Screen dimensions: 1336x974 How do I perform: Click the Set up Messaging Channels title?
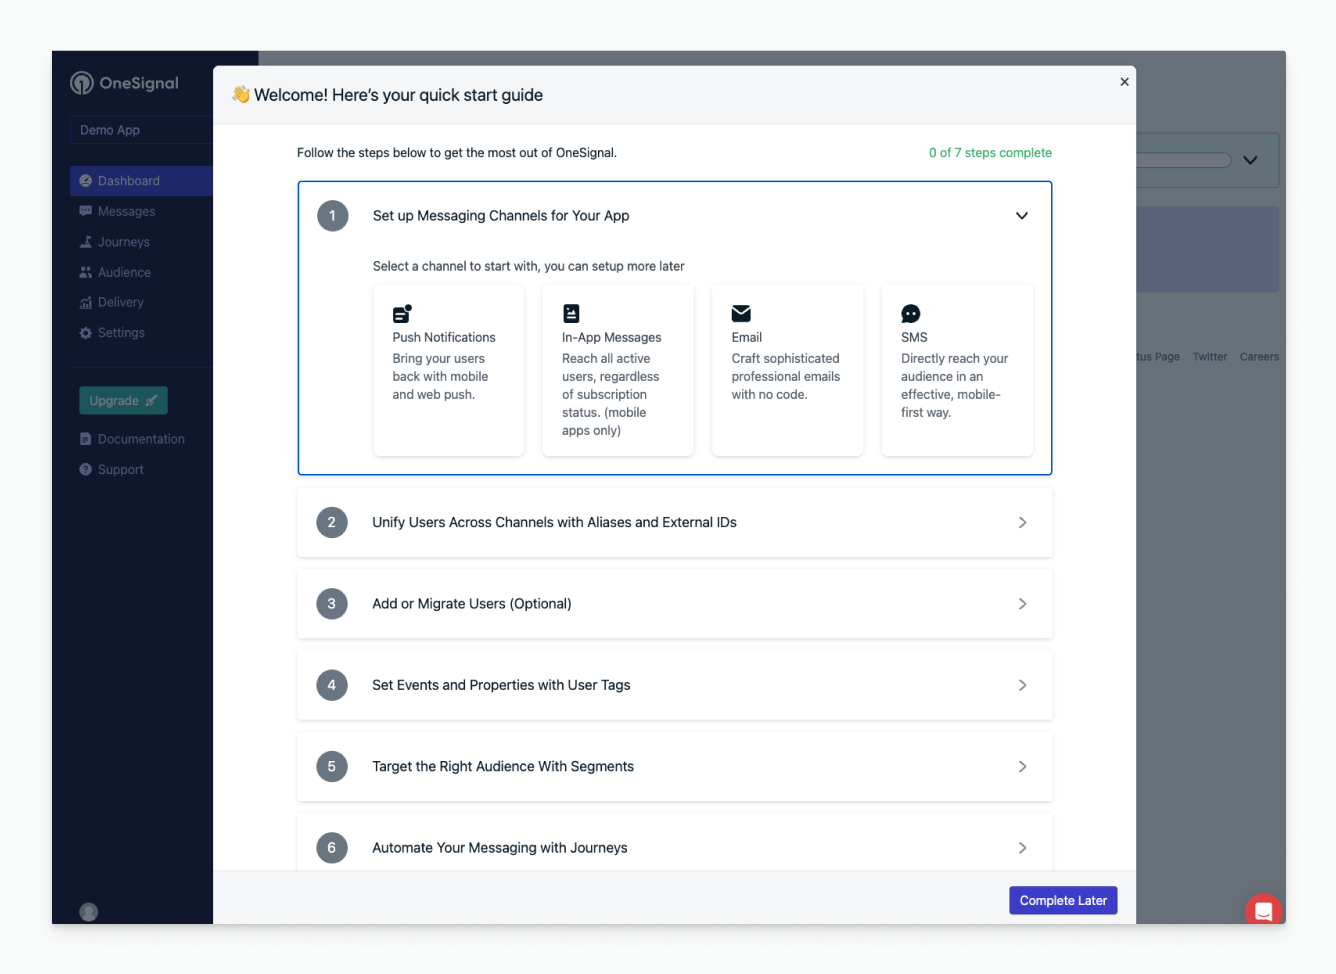(501, 216)
